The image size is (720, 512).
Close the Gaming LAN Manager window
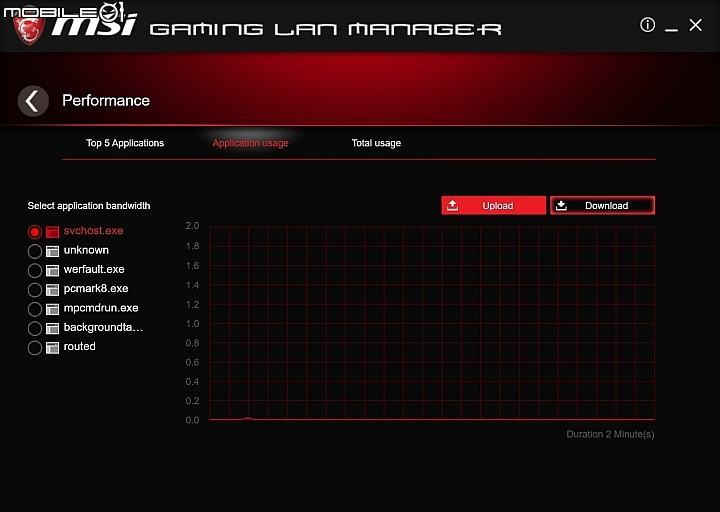click(x=695, y=25)
